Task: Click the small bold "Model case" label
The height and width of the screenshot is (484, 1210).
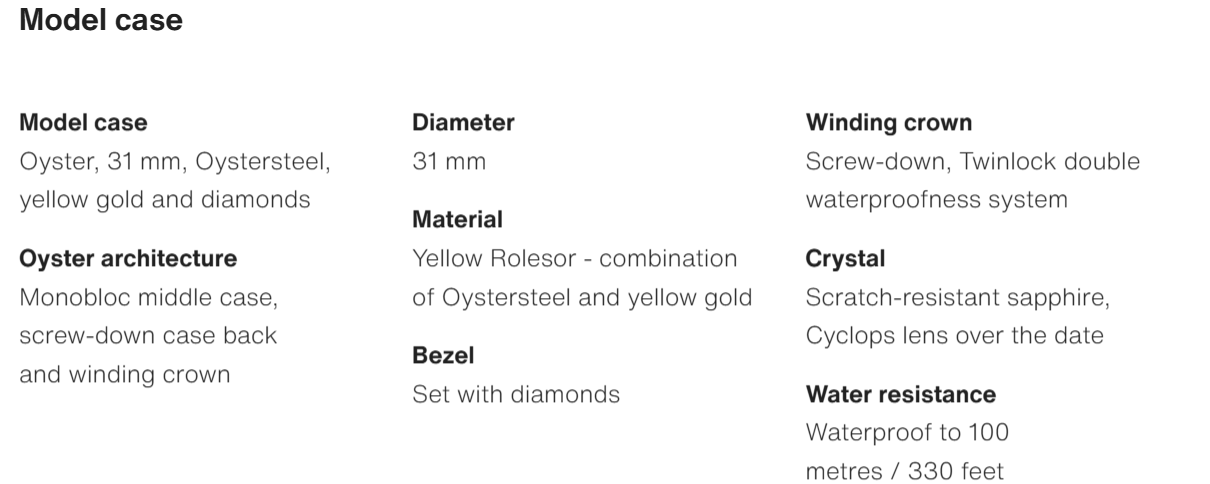Action: pos(83,123)
